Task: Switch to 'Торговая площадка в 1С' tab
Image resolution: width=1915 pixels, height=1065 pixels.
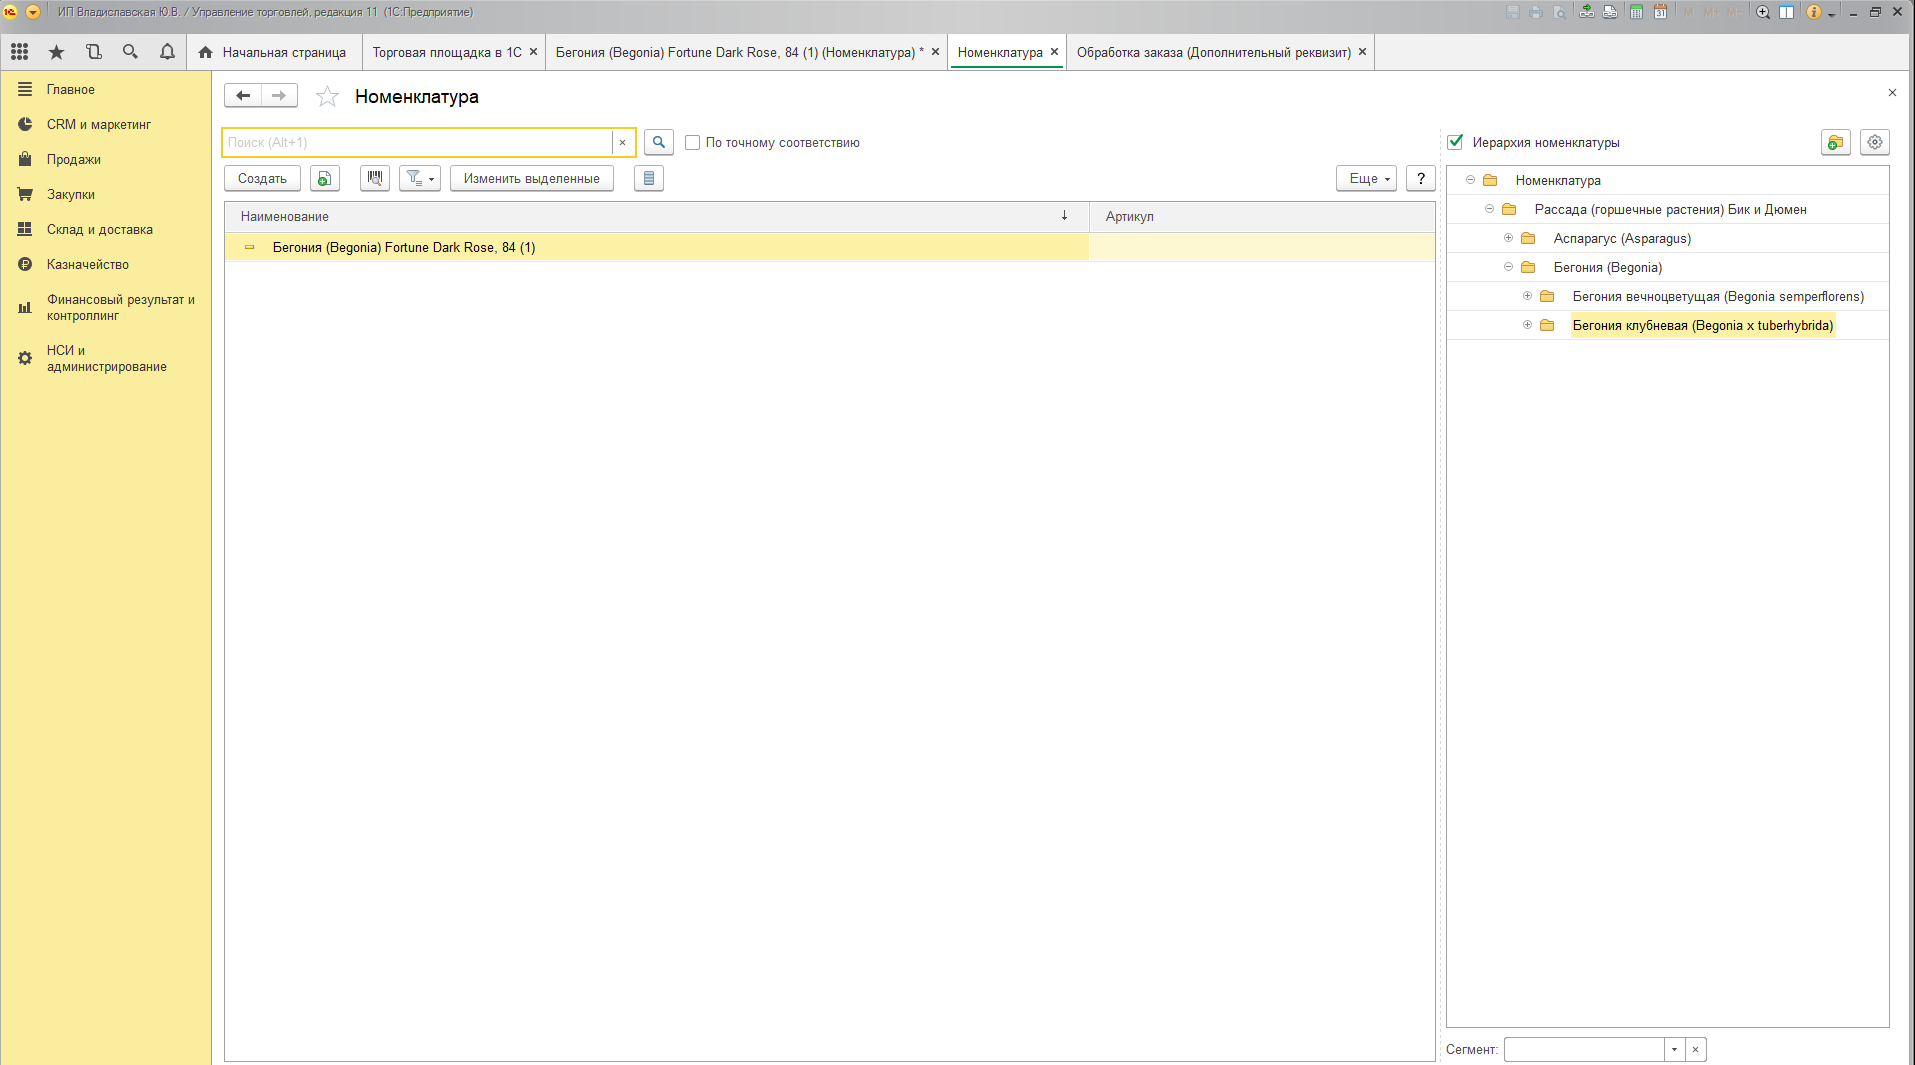Action: pos(447,52)
